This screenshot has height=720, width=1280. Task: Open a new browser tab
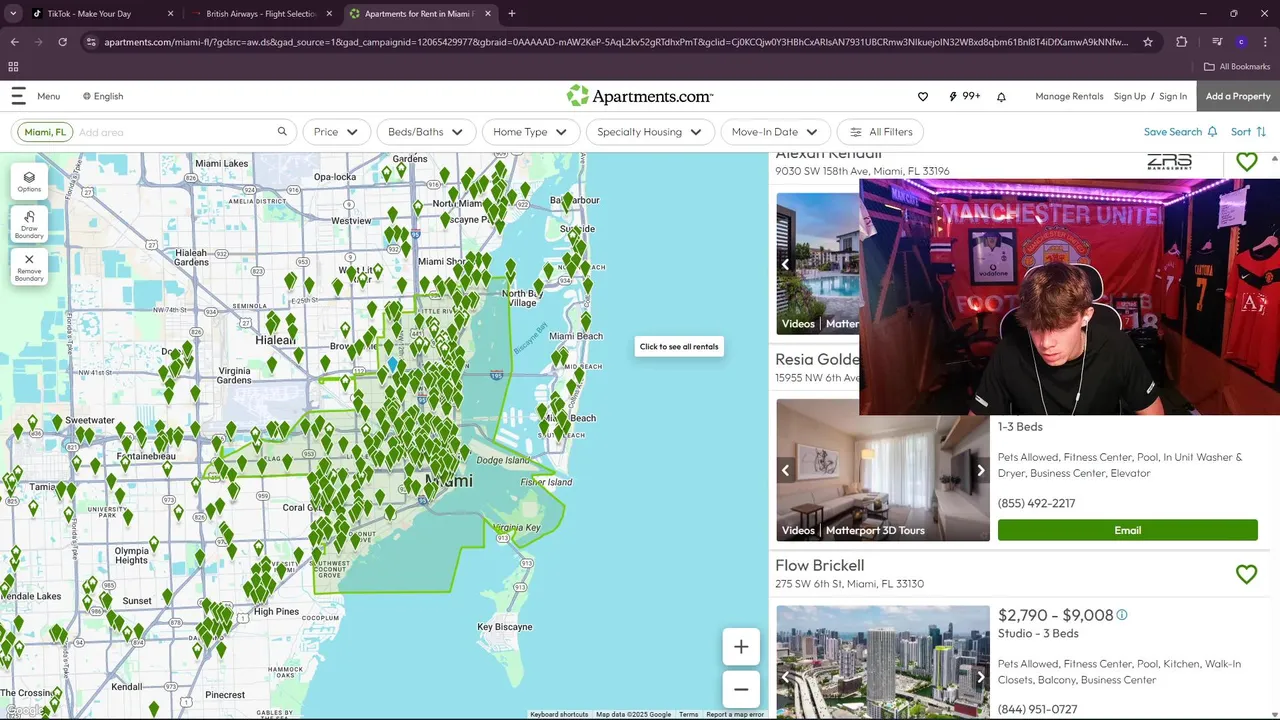tap(512, 14)
